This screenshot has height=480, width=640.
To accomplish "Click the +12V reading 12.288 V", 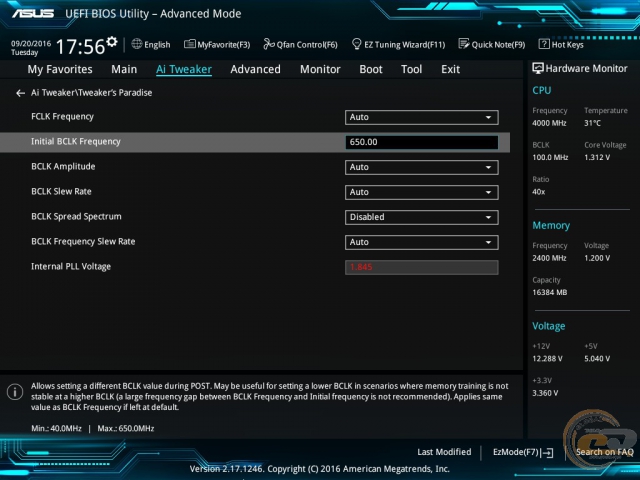I will (x=547, y=359).
